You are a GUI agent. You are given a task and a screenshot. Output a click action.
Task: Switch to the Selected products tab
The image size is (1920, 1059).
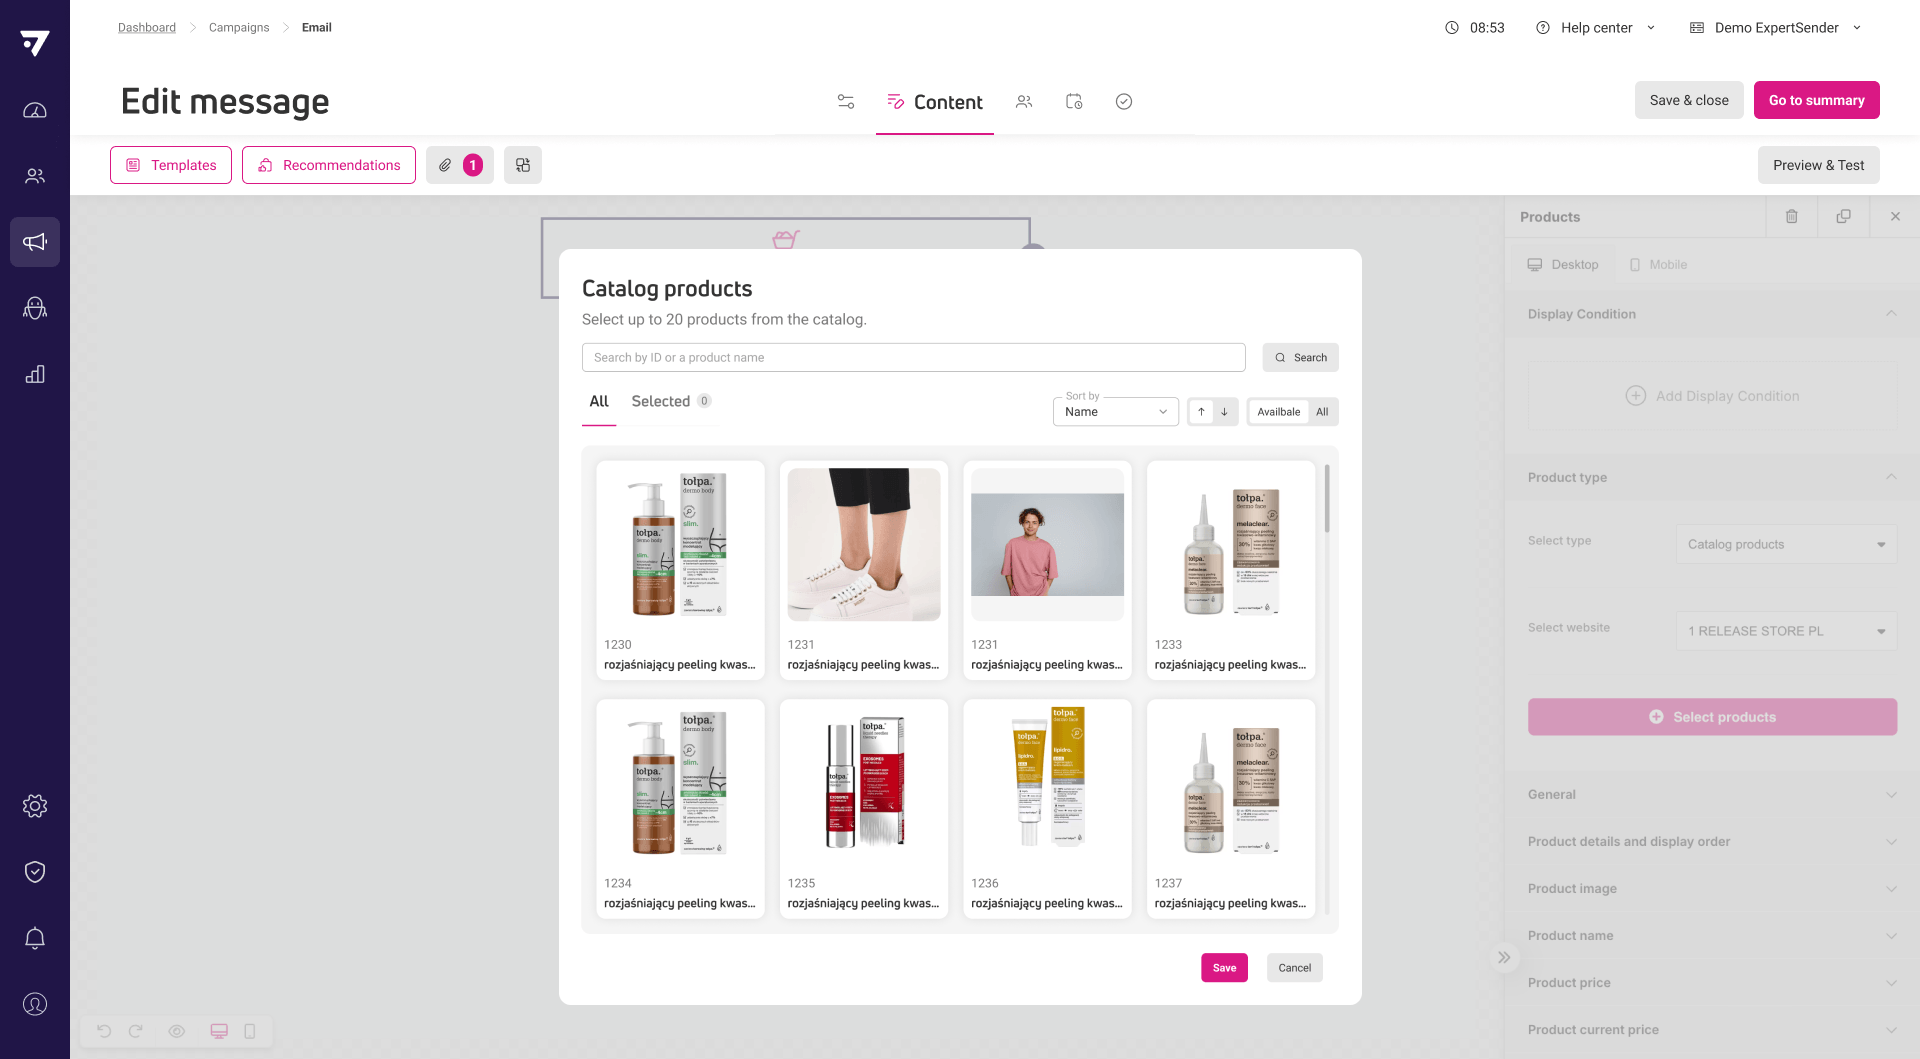pos(671,401)
